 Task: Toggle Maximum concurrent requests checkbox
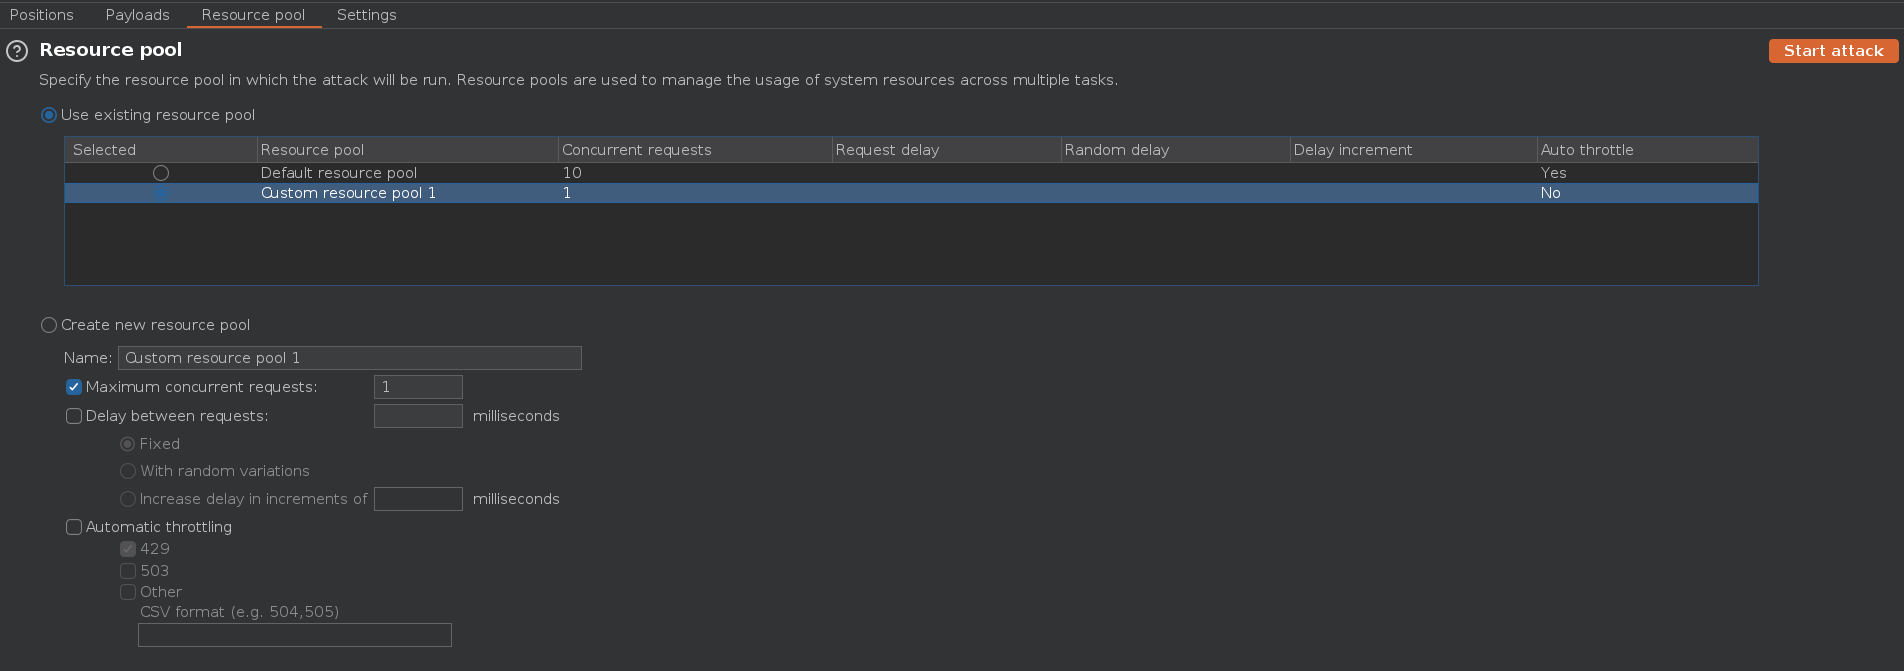74,387
